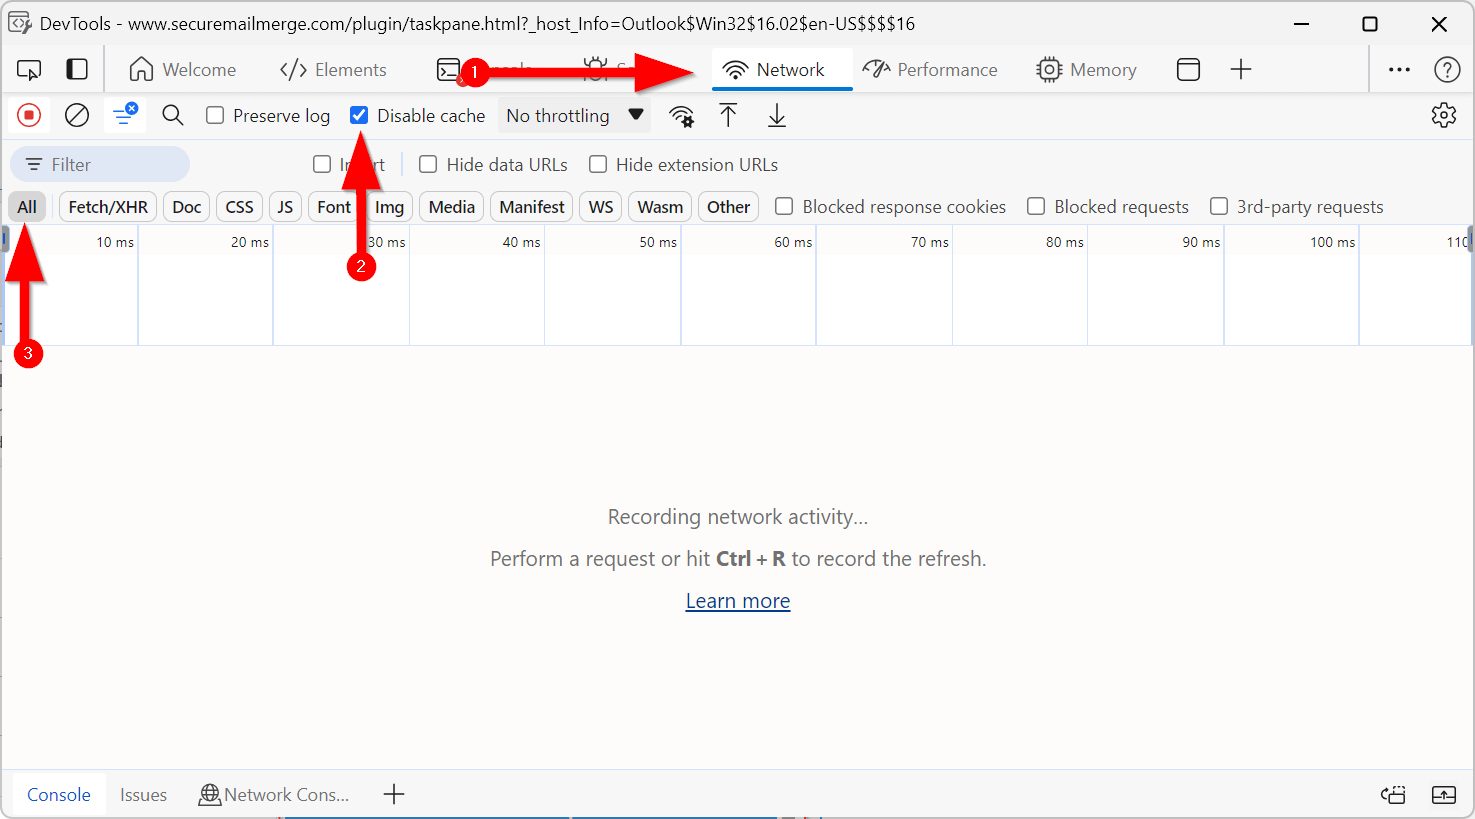Enable the Preserve log checkbox
1475x819 pixels.
tap(215, 116)
